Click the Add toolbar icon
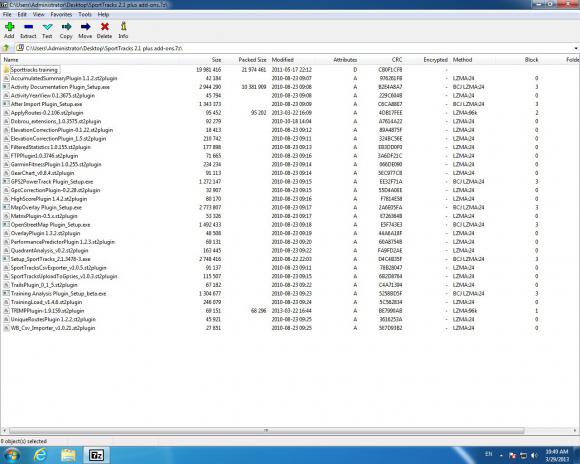Viewport: 580px width, 464px height. click(x=9, y=27)
